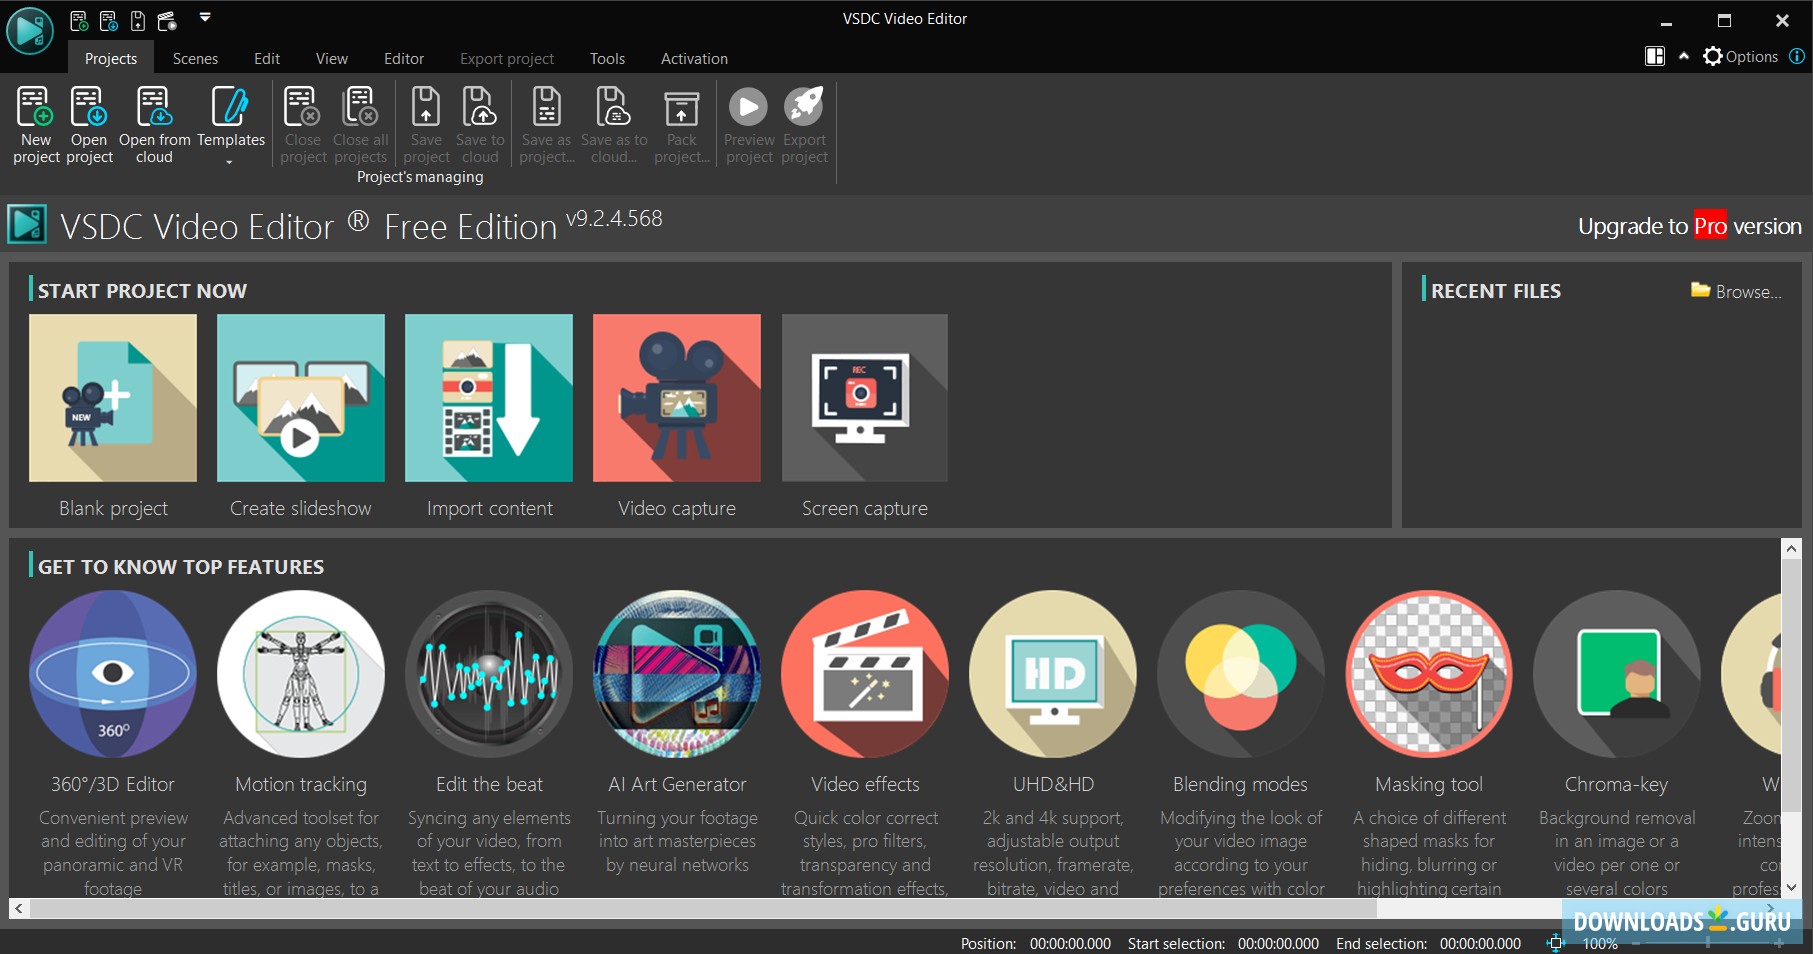Image resolution: width=1813 pixels, height=954 pixels.
Task: Click the Options button
Action: [1741, 56]
